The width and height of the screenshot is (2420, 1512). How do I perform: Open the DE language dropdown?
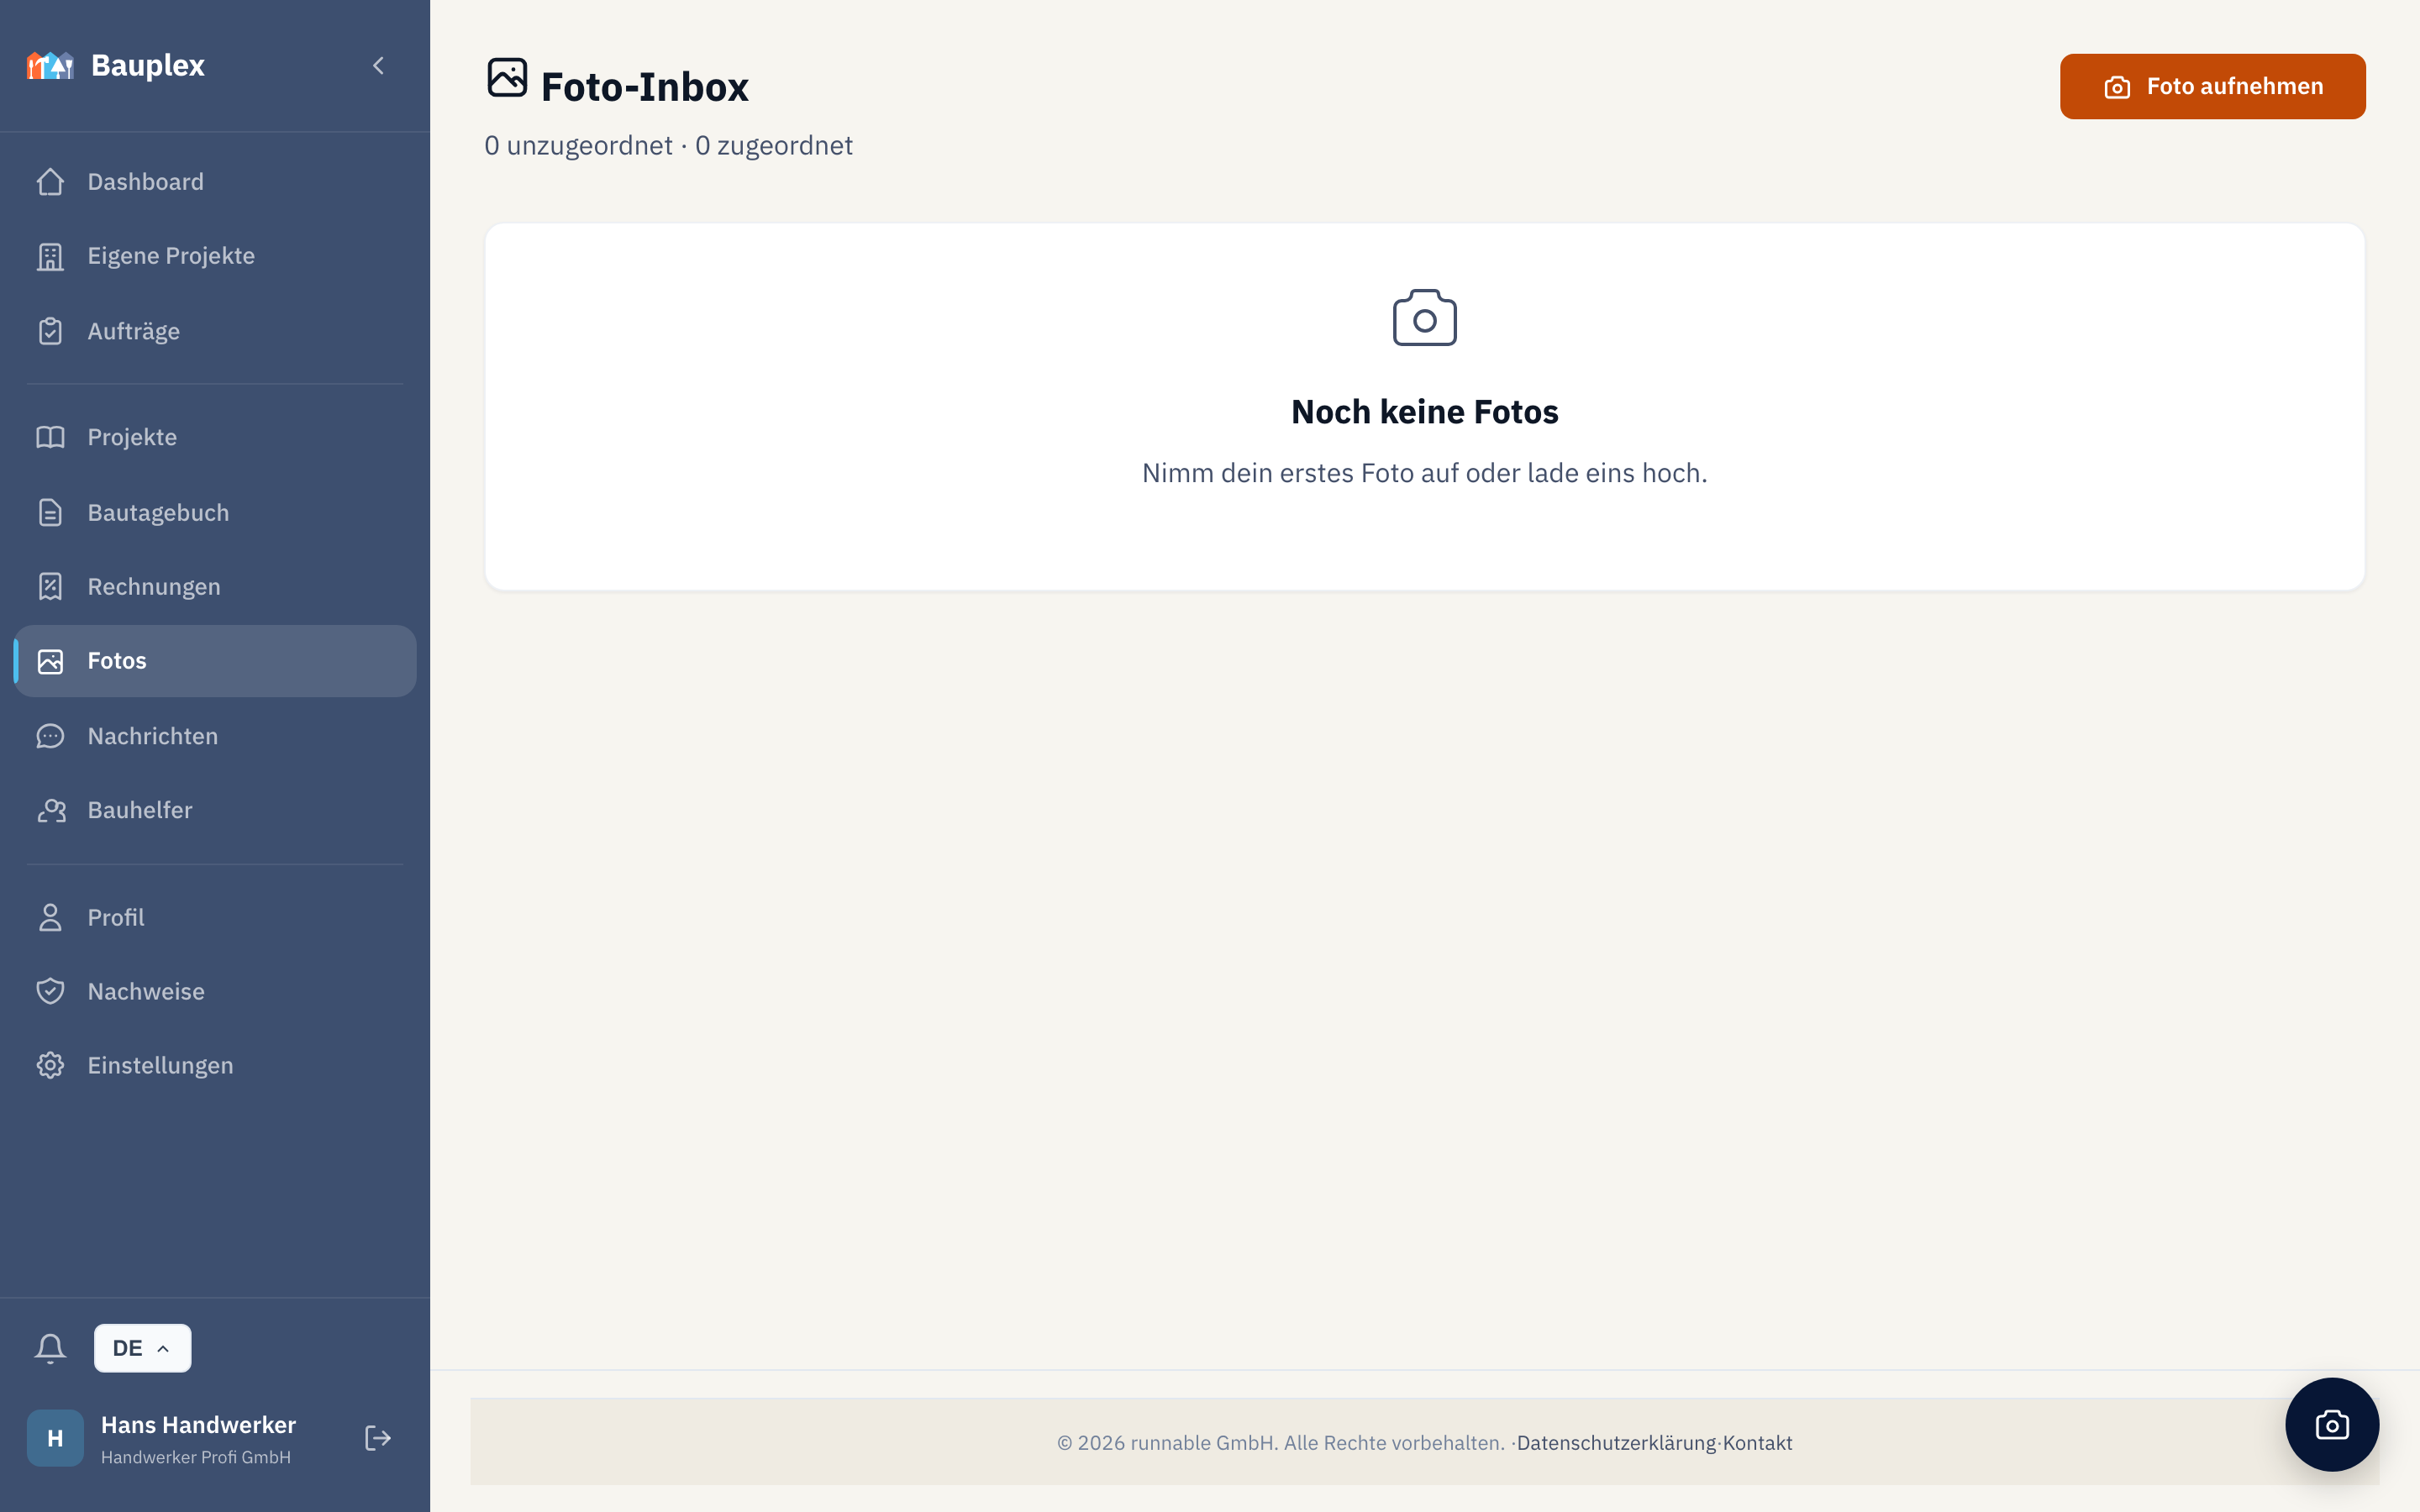(142, 1348)
